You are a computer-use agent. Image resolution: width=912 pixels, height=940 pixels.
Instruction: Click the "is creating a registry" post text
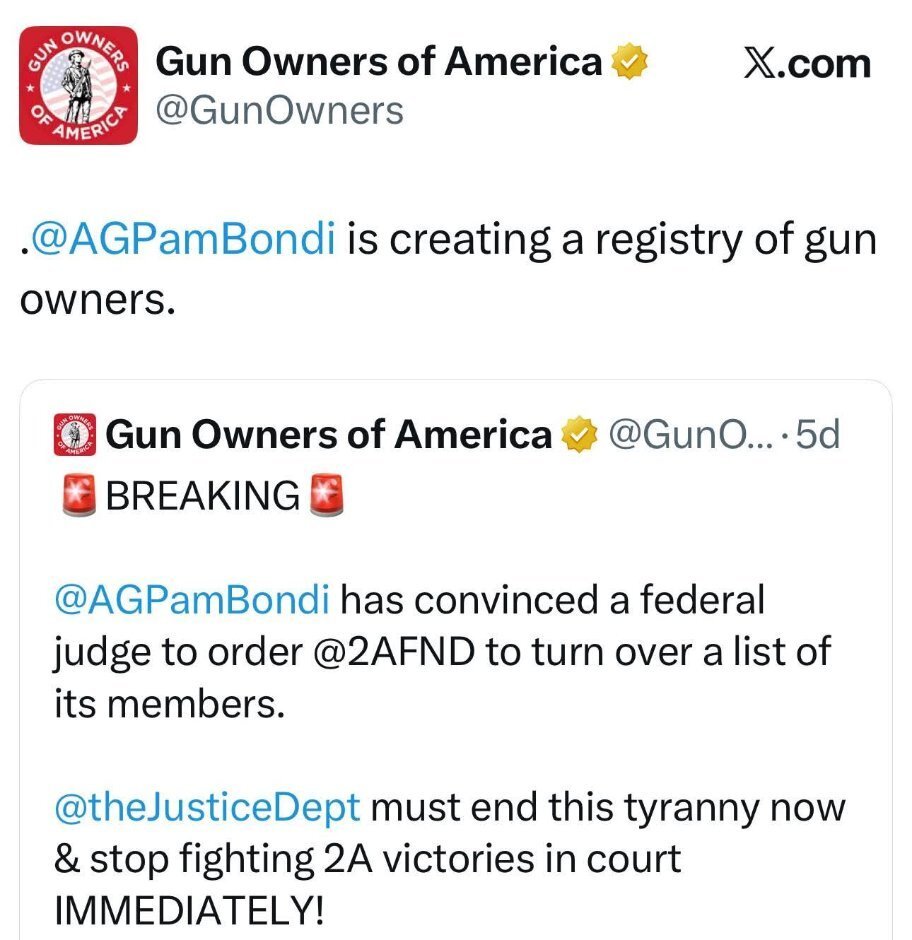pyautogui.click(x=560, y=242)
